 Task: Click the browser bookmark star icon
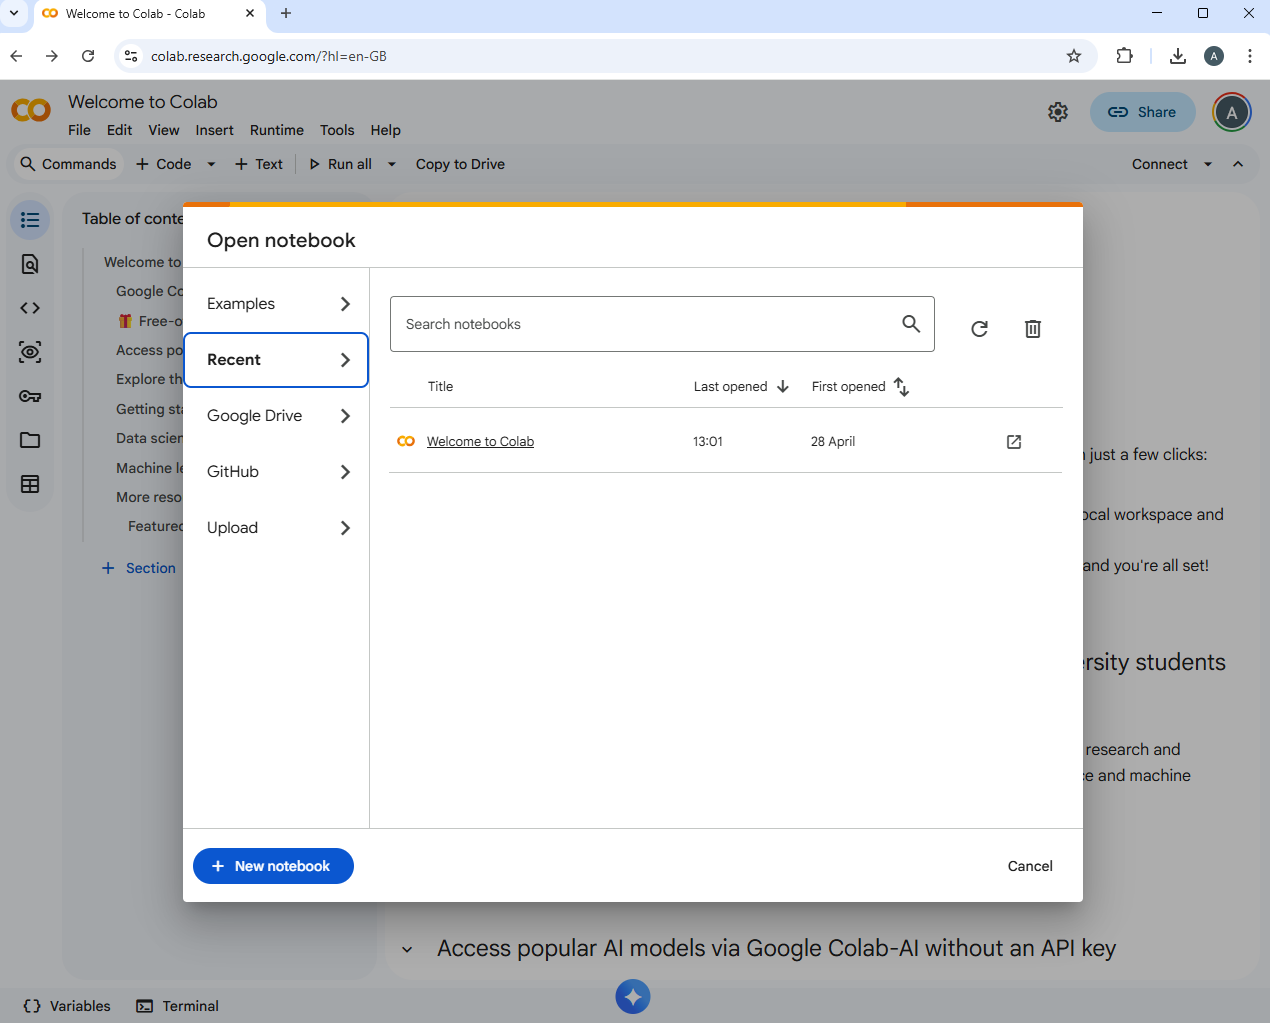coord(1074,56)
